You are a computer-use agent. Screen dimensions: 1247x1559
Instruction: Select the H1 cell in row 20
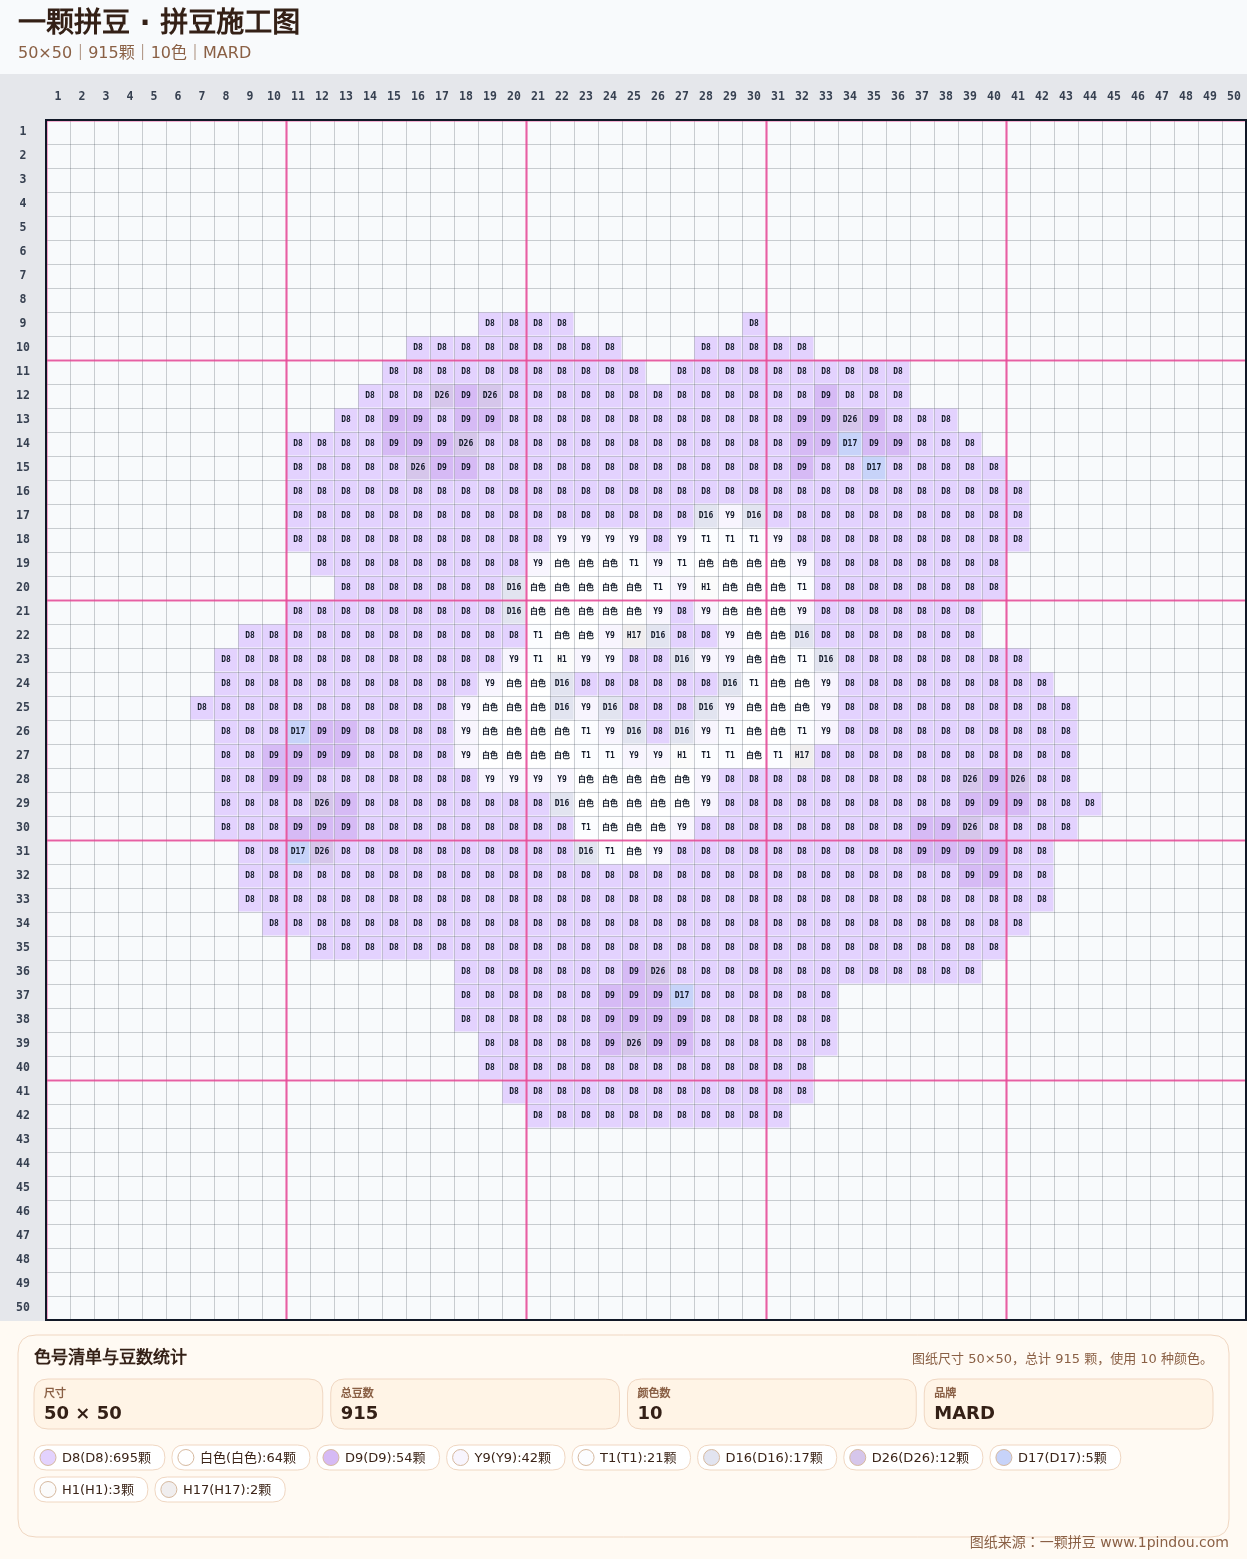[706, 587]
